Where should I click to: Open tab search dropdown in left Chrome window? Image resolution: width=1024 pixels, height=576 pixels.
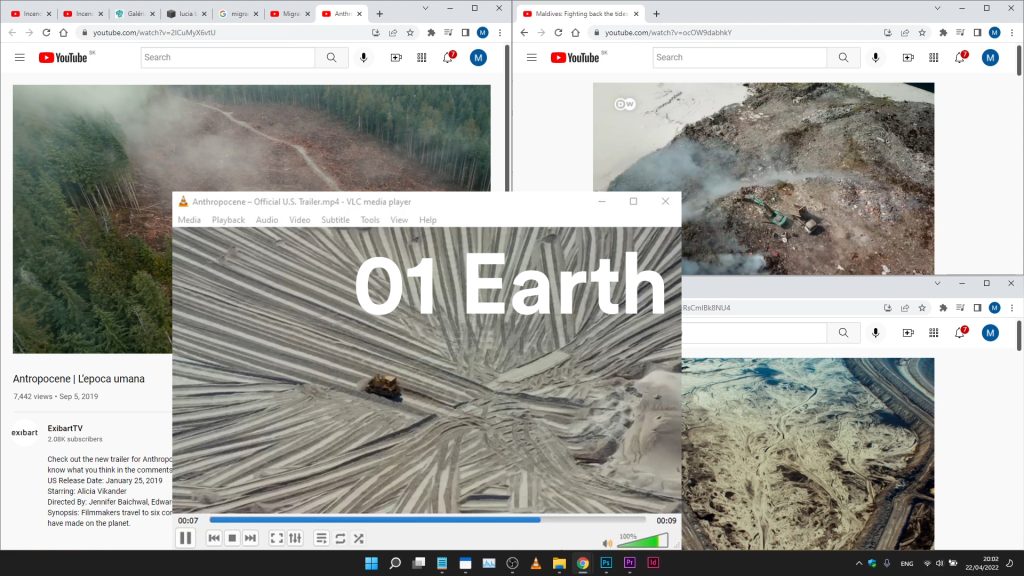(425, 8)
